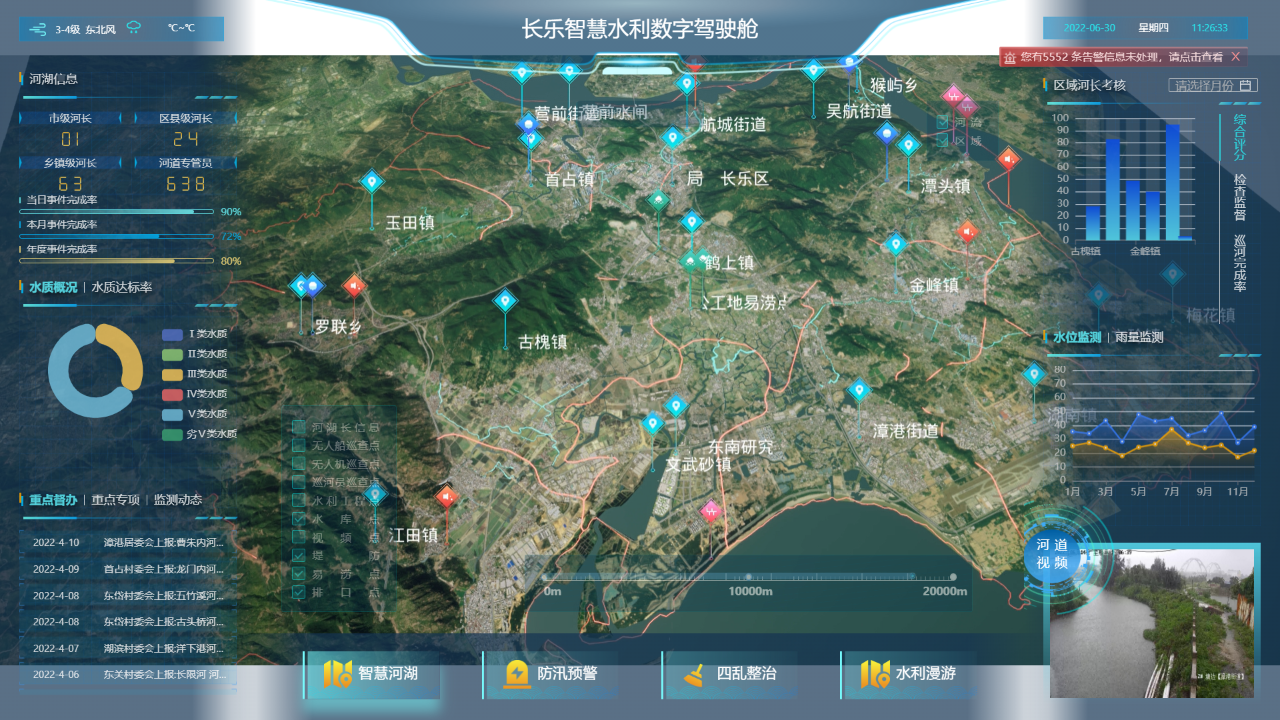Select the 巡河完成率 vertical tab

tap(1240, 264)
